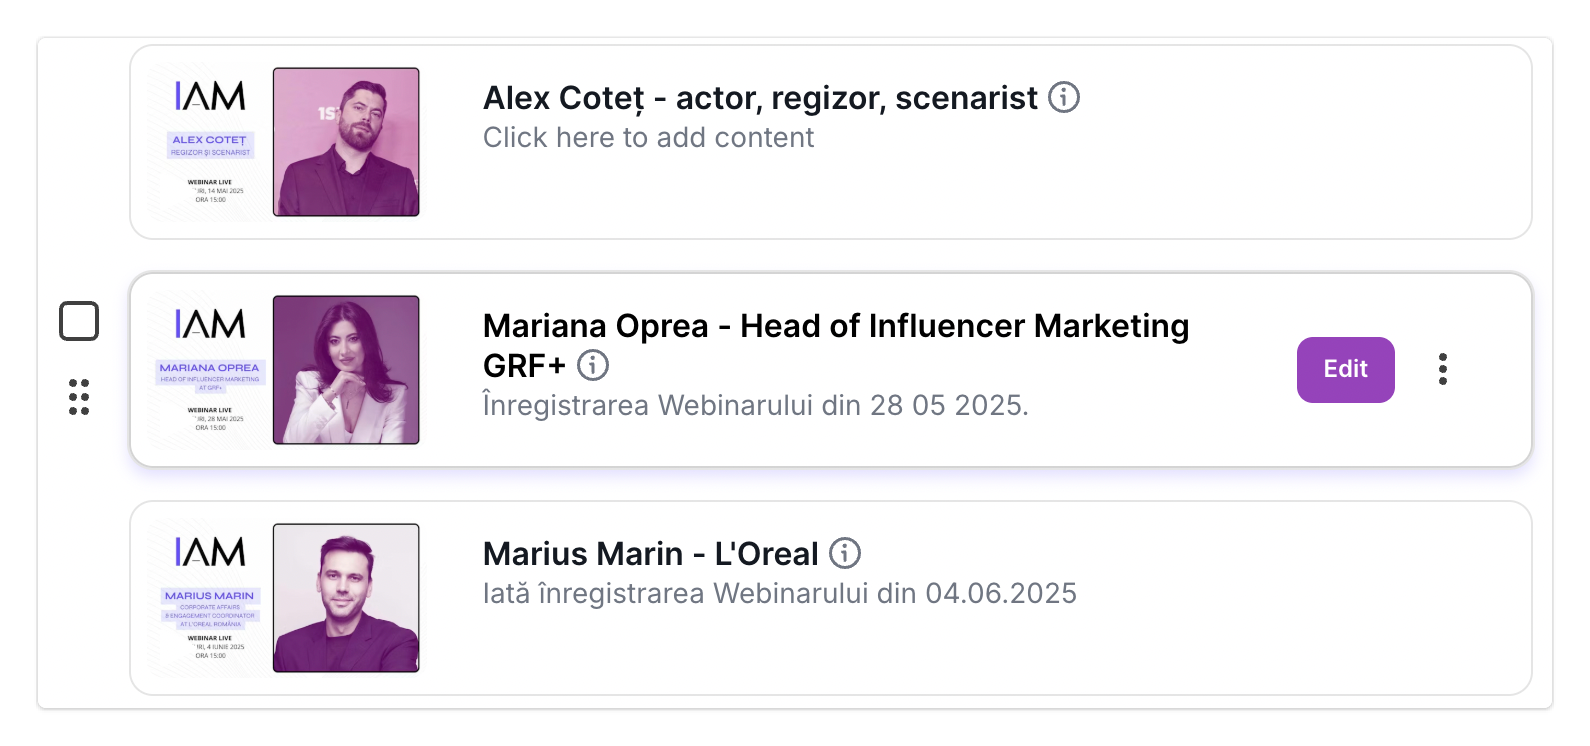Open Mariana Oprea portrait thumbnail
This screenshot has height=746, width=1590.
coord(346,370)
